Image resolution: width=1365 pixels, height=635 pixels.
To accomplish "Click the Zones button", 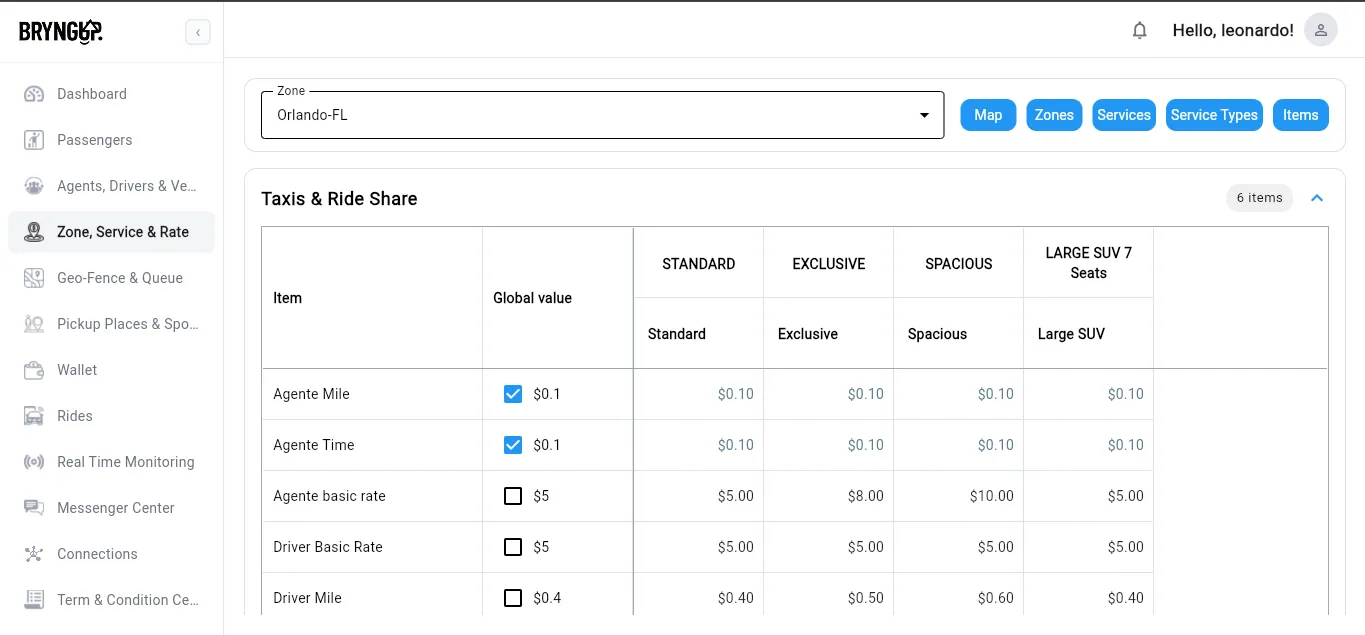I will click(x=1054, y=115).
